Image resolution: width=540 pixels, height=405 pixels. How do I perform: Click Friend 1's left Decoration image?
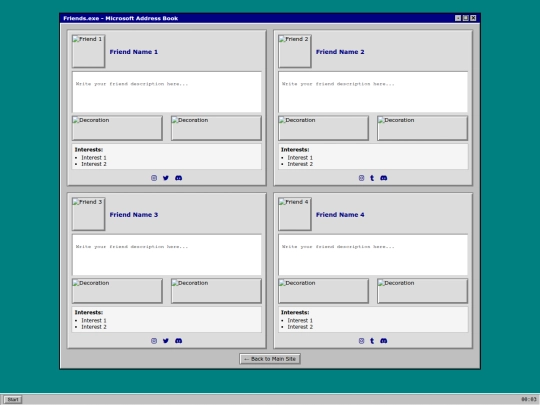(117, 128)
